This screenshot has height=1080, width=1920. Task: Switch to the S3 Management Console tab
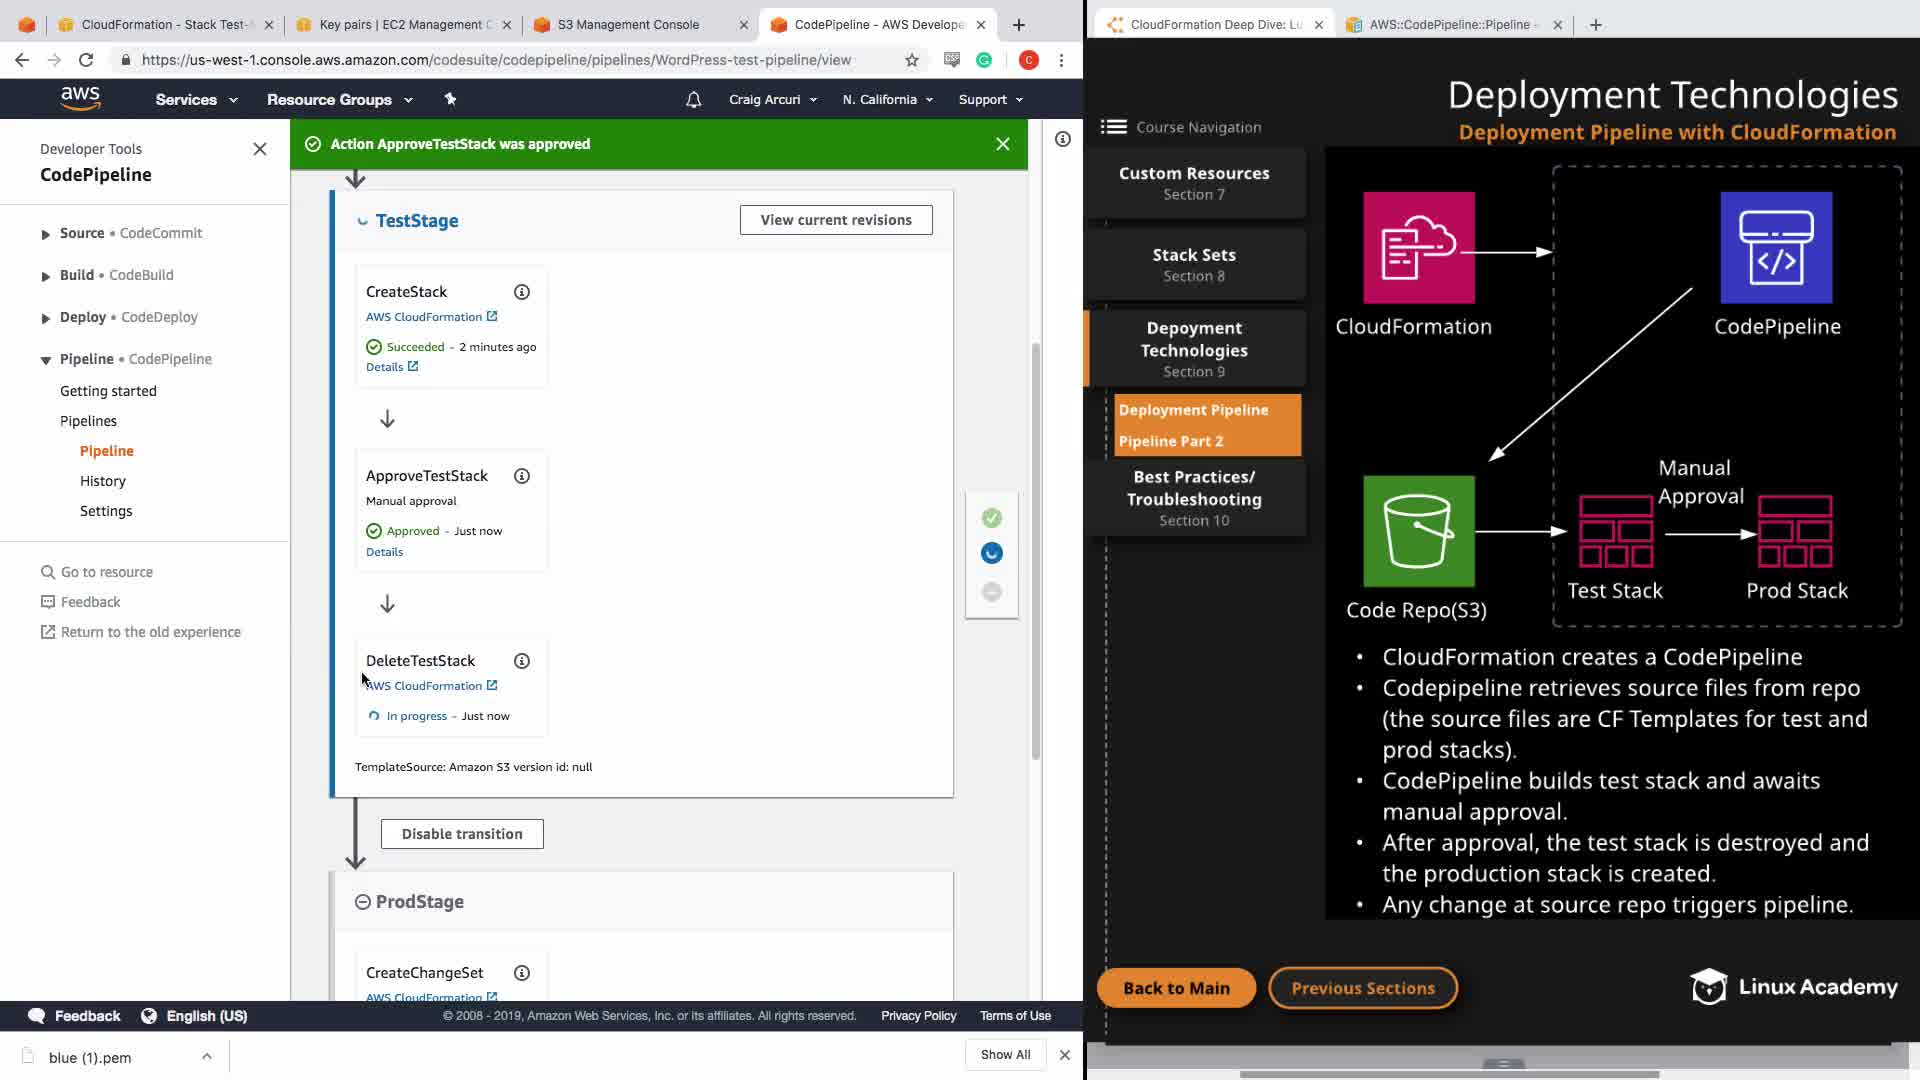[x=628, y=24]
